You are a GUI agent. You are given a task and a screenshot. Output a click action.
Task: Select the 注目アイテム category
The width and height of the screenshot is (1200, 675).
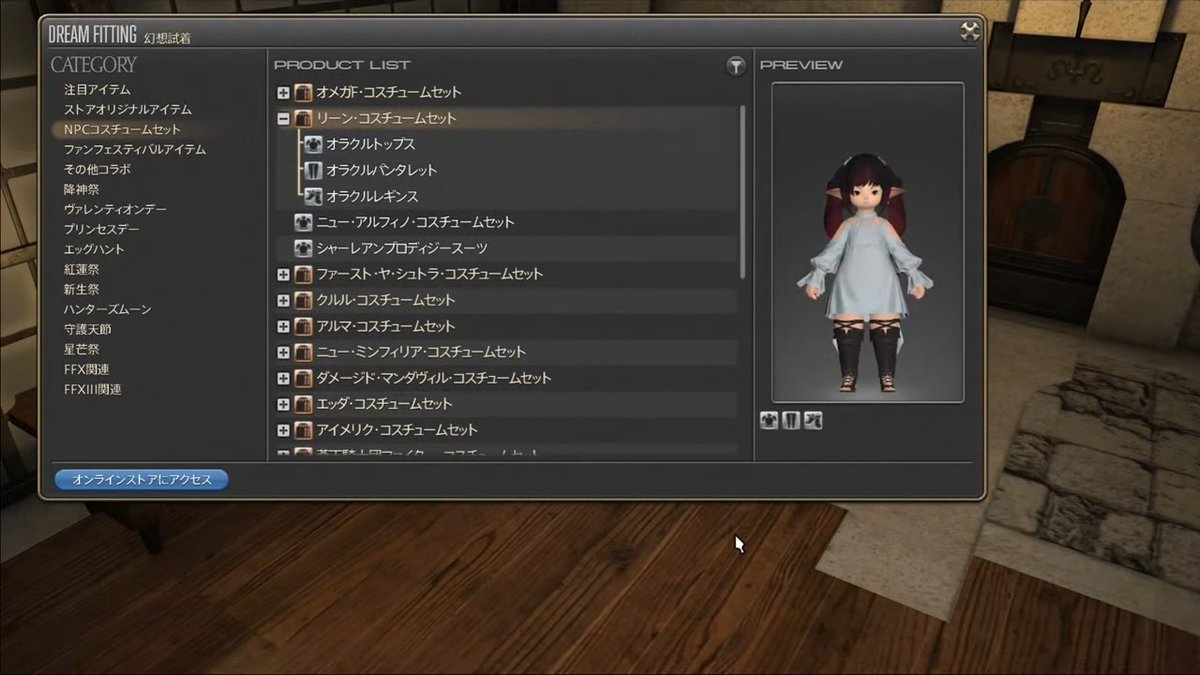(x=97, y=90)
